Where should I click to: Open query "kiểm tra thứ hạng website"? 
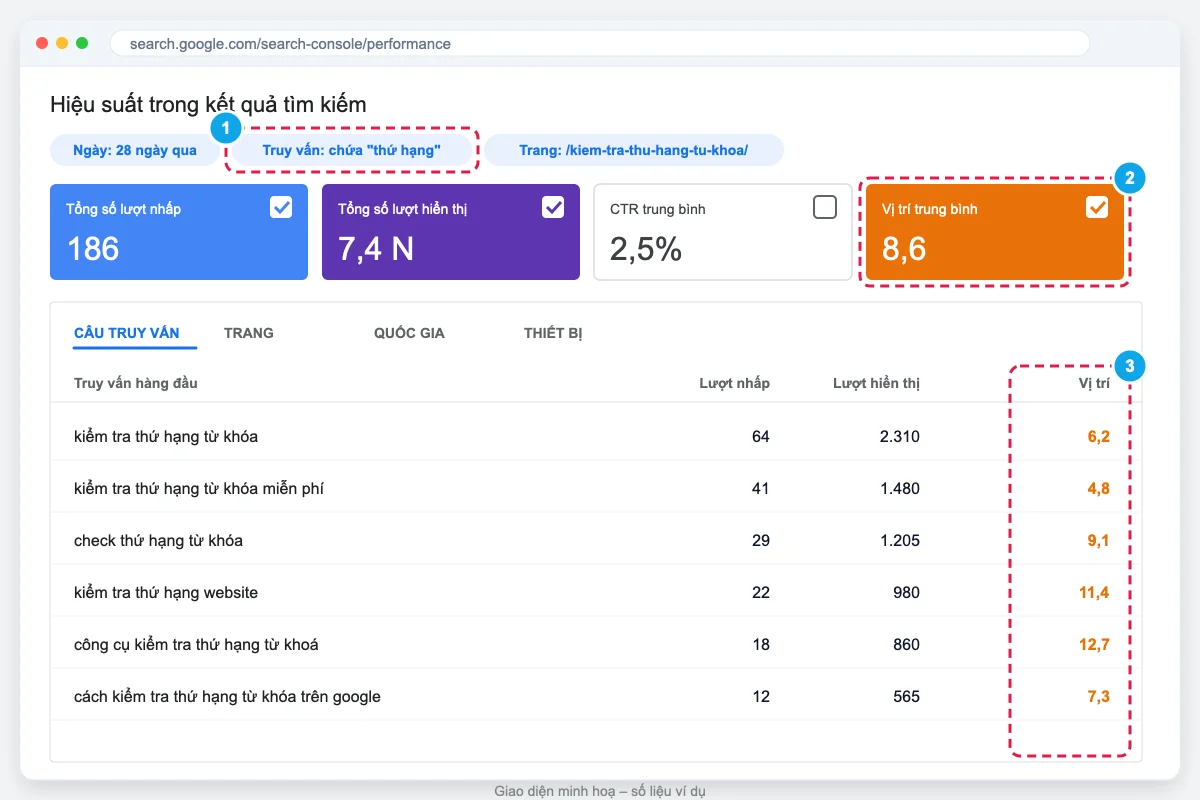[x=166, y=592]
